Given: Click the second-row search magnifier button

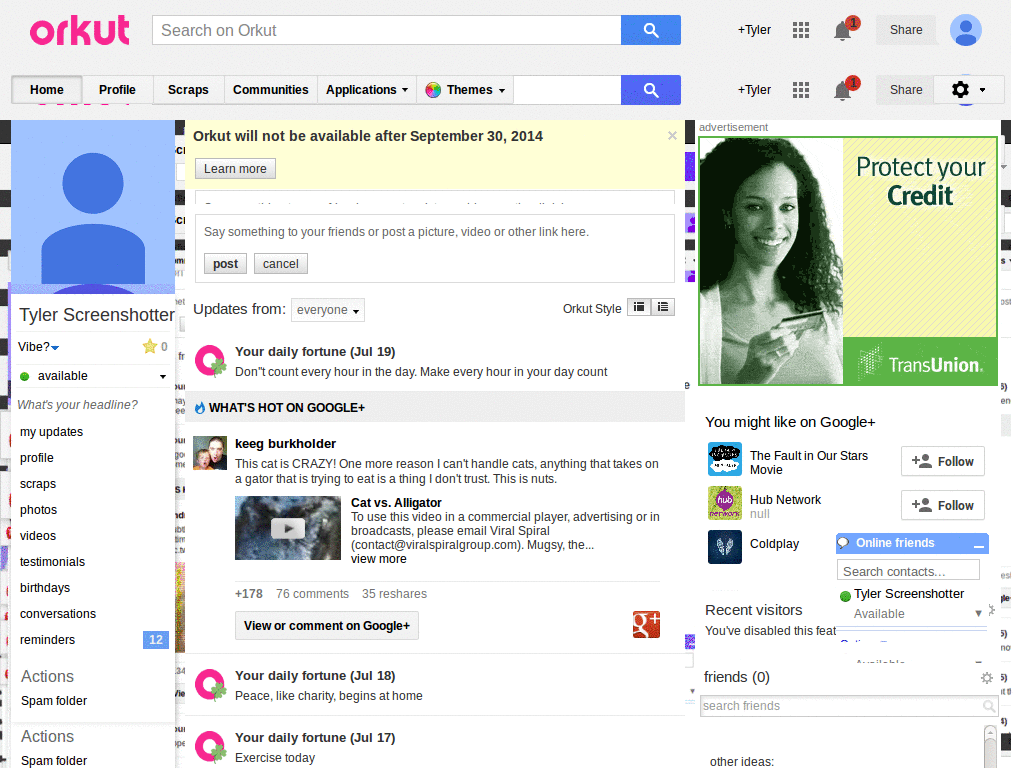Looking at the screenshot, I should tap(650, 90).
